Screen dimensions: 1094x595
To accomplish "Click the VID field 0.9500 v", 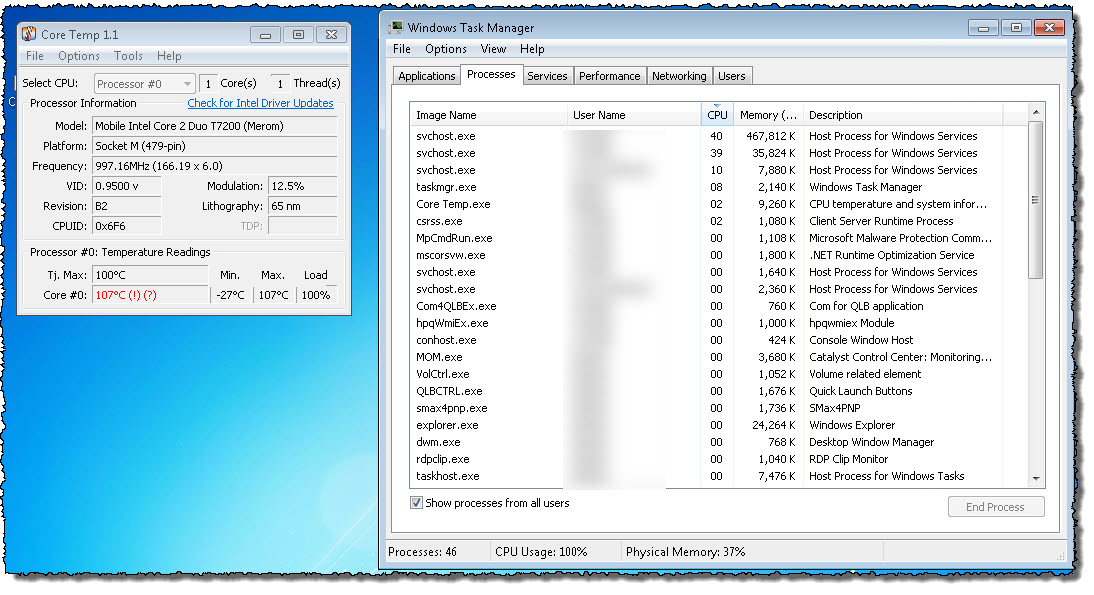I will point(126,186).
